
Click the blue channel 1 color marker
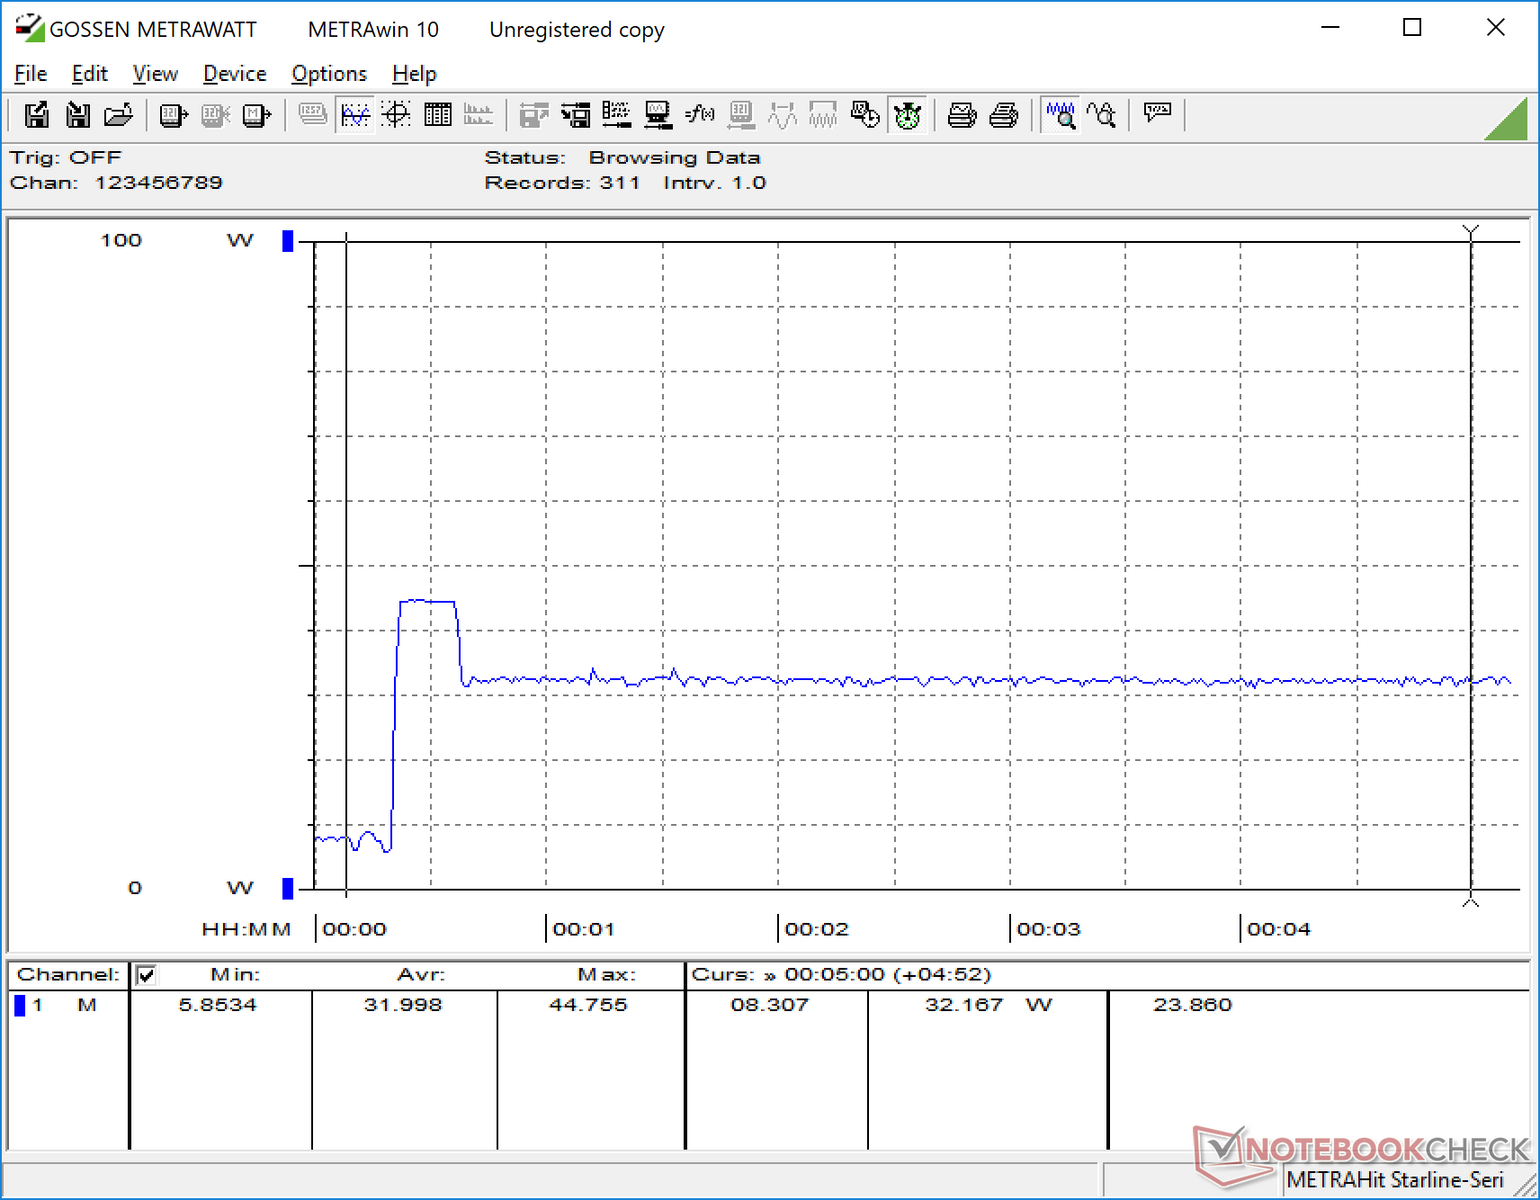pyautogui.click(x=19, y=1005)
